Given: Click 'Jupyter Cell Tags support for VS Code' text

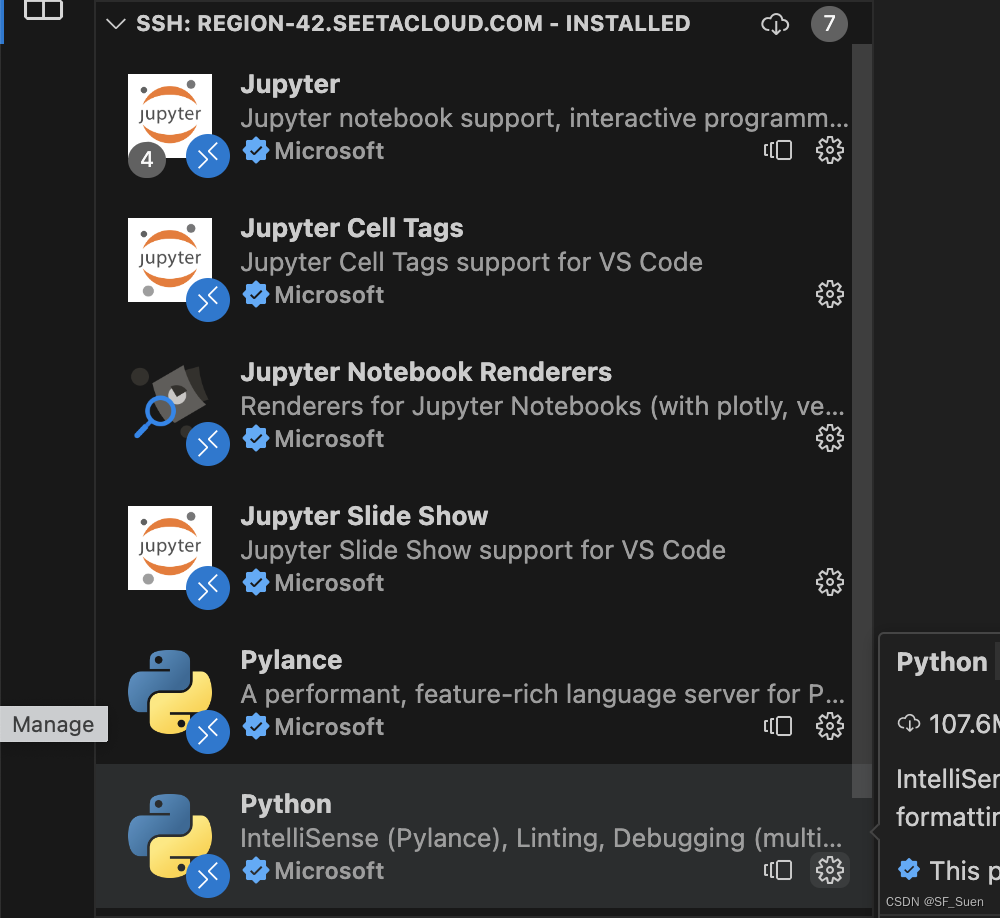Looking at the screenshot, I should (x=471, y=262).
